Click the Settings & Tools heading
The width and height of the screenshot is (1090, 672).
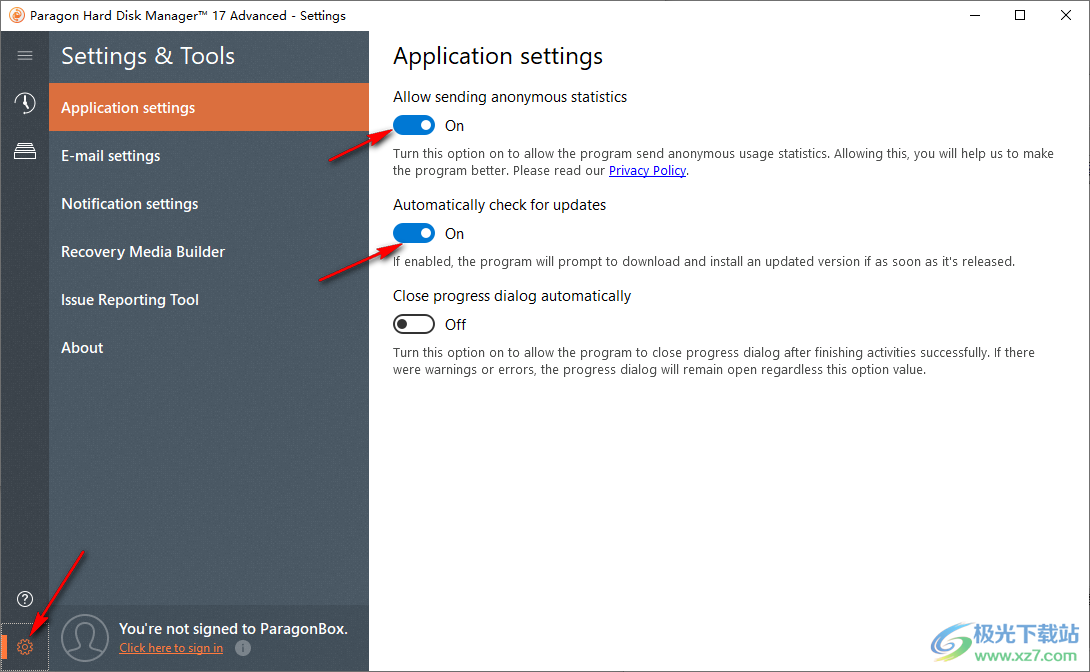pos(148,56)
